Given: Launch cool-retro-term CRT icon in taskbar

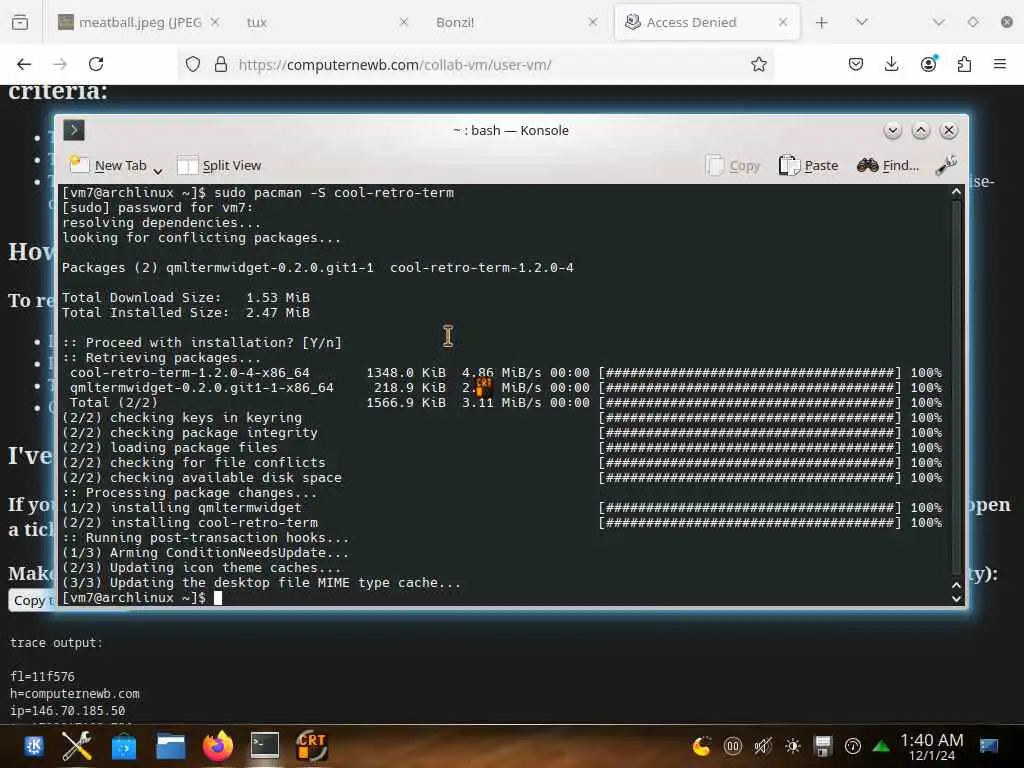Looking at the screenshot, I should 312,745.
